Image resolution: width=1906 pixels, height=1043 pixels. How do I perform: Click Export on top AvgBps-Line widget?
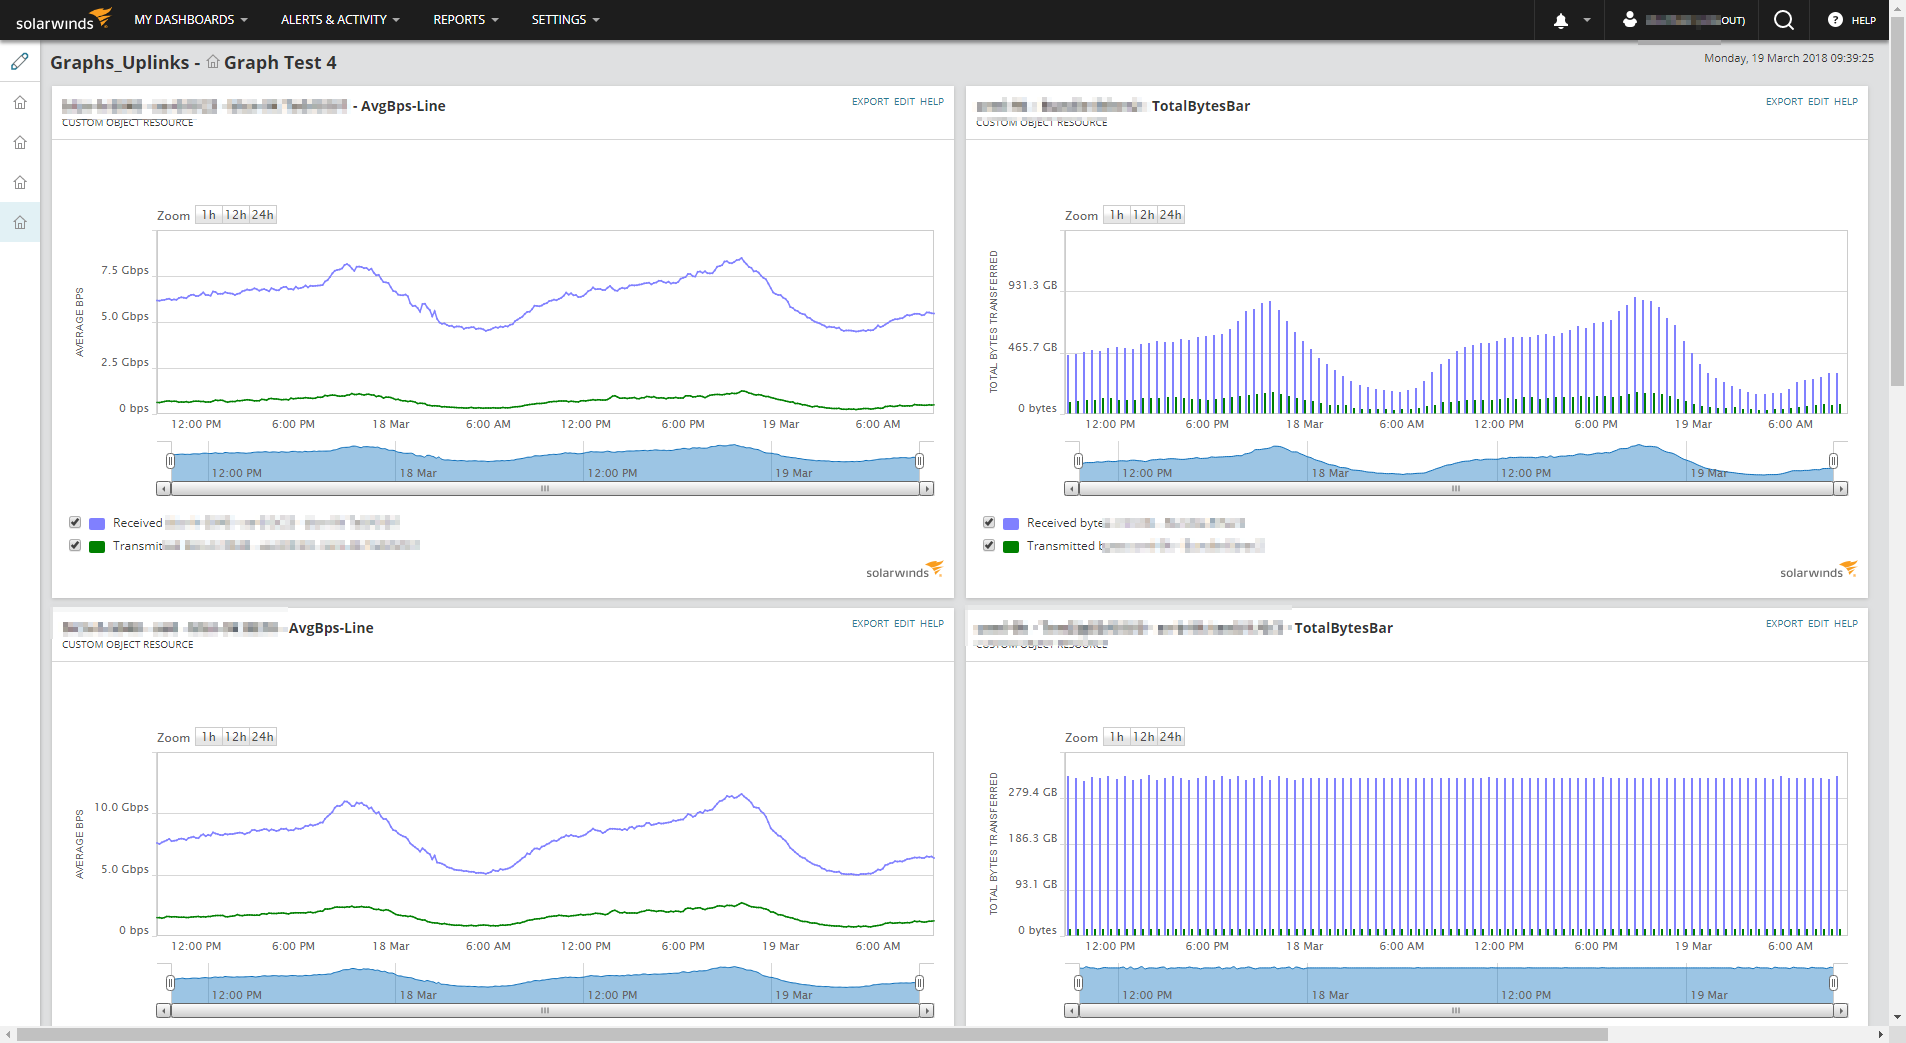click(870, 102)
